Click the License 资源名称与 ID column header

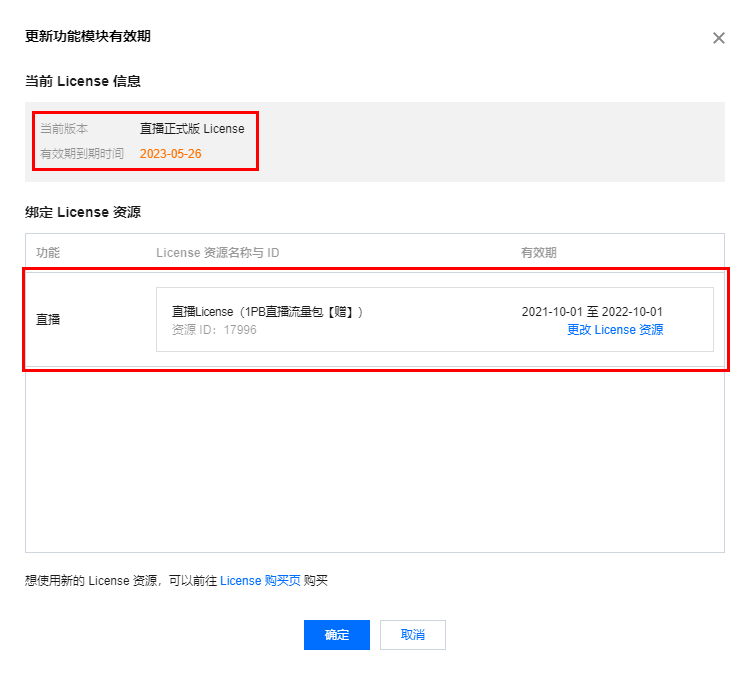pos(218,252)
